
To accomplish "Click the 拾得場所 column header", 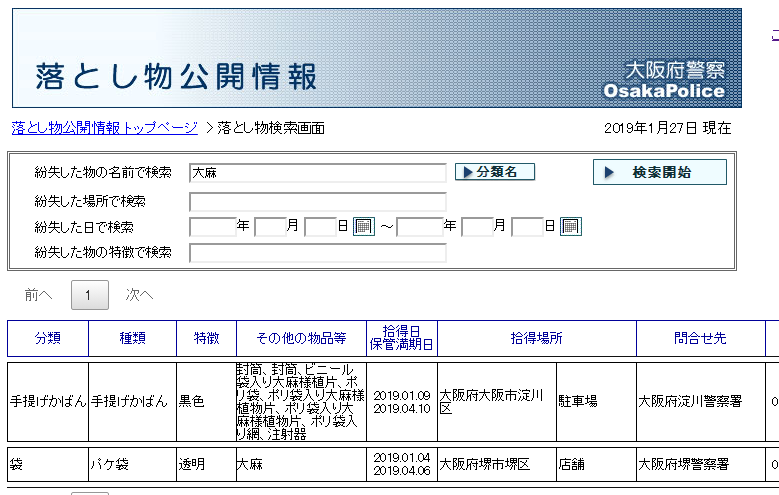I will 537,338.
